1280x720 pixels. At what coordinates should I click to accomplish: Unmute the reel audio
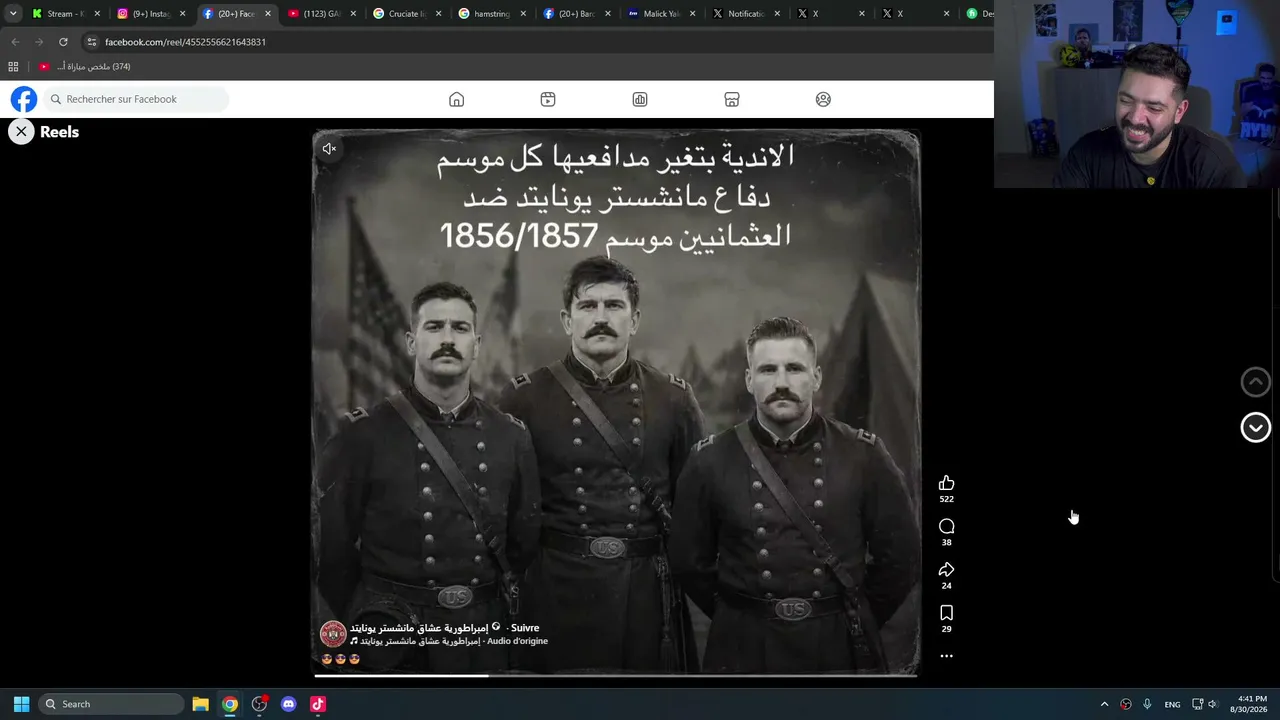tap(329, 149)
